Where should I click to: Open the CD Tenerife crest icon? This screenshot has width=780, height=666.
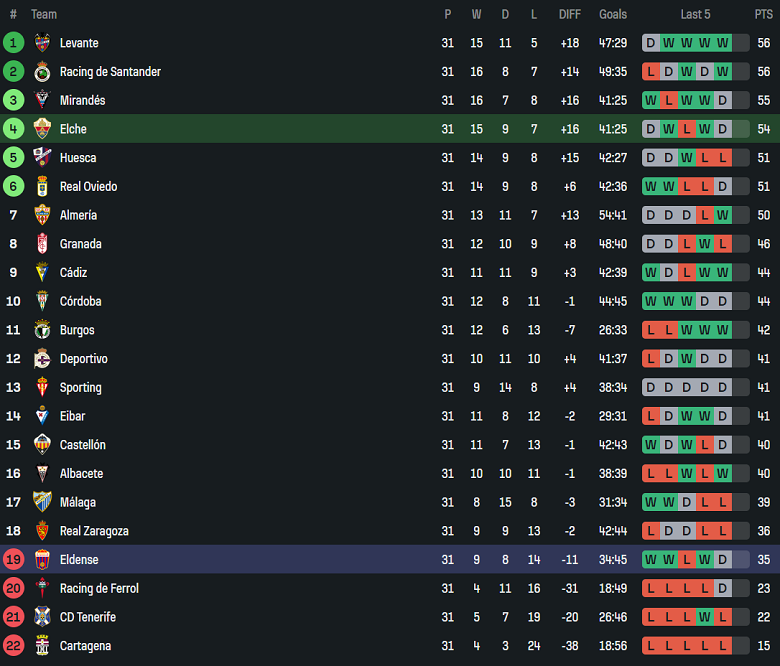pos(42,617)
